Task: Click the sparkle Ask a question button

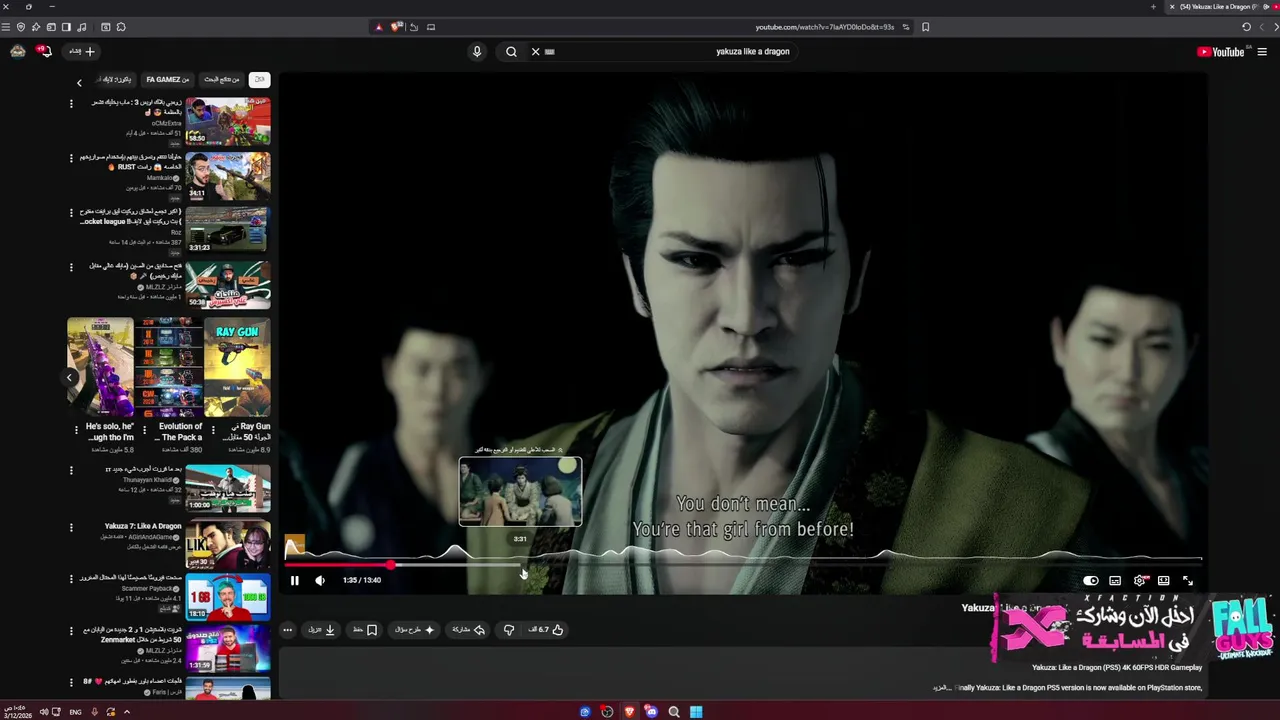Action: (415, 630)
